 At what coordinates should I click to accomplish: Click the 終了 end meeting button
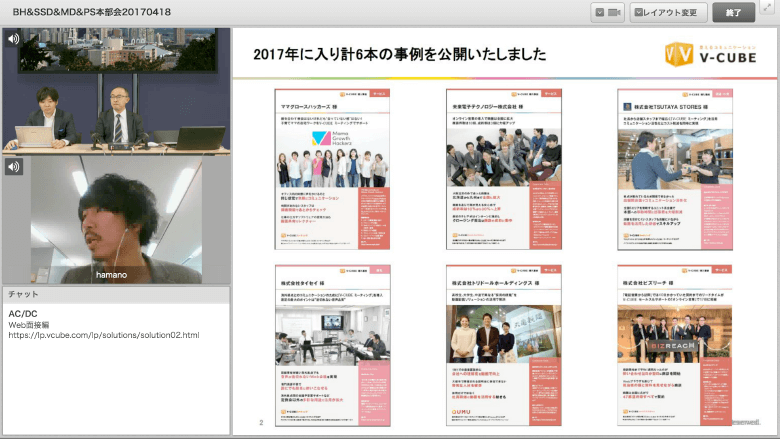(734, 12)
